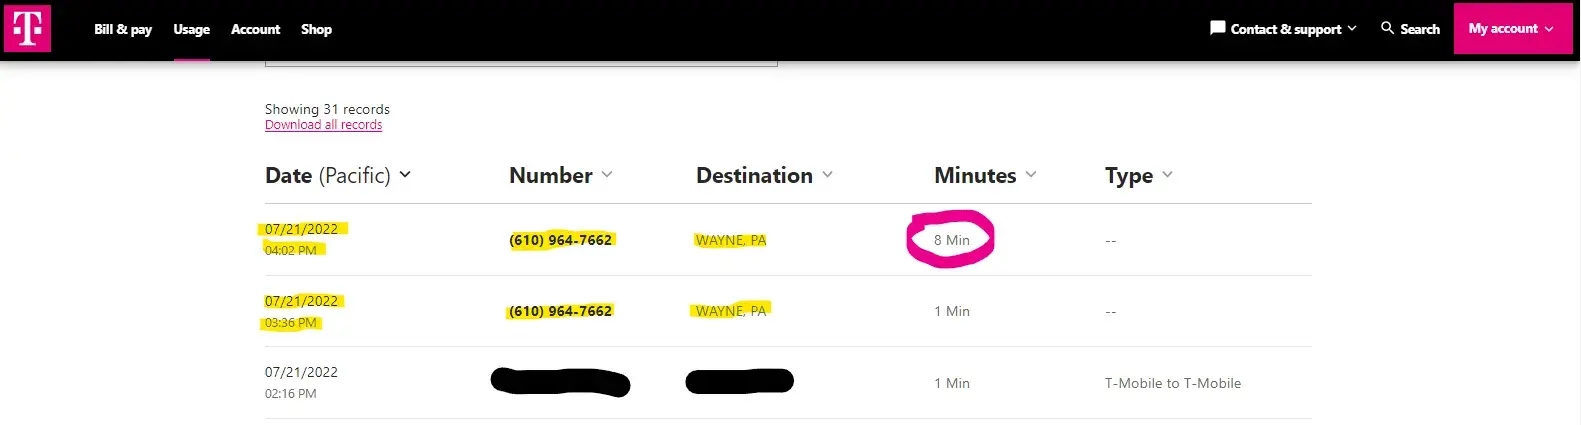1581x425 pixels.
Task: Click the Contact & support chat icon
Action: coord(1217,28)
